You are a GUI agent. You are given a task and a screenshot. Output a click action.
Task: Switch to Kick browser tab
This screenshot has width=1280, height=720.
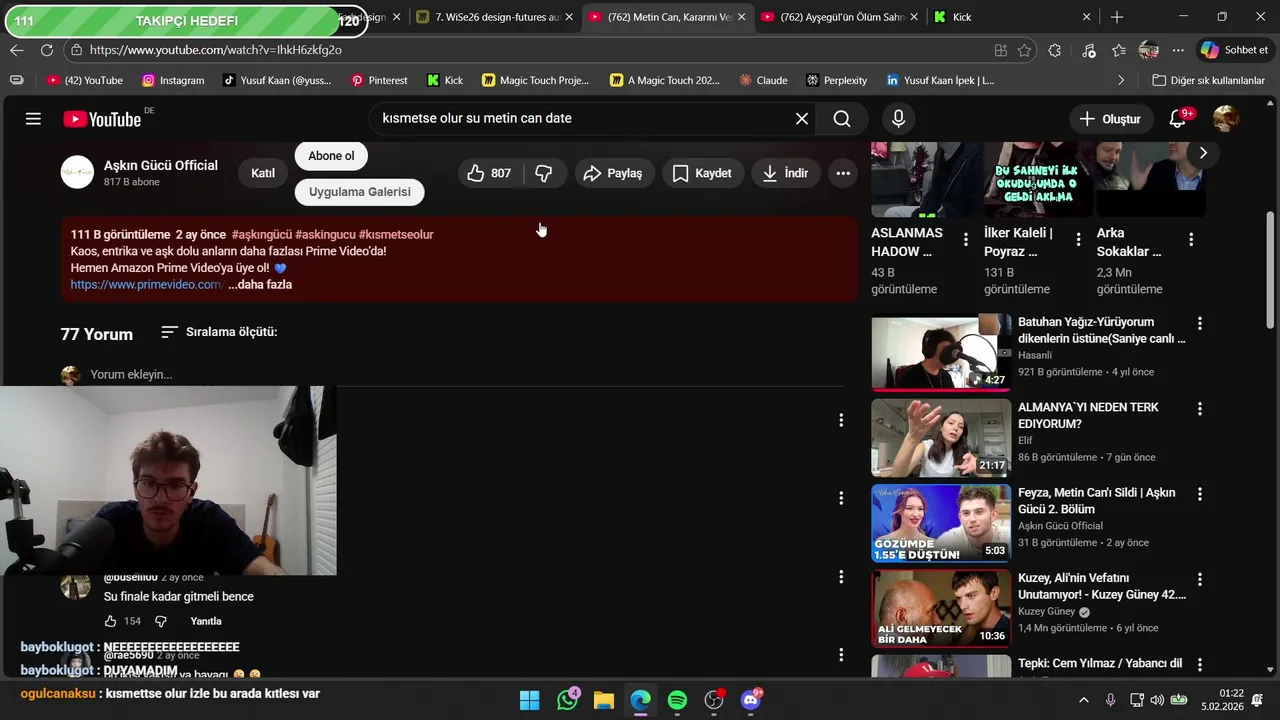(x=1010, y=17)
